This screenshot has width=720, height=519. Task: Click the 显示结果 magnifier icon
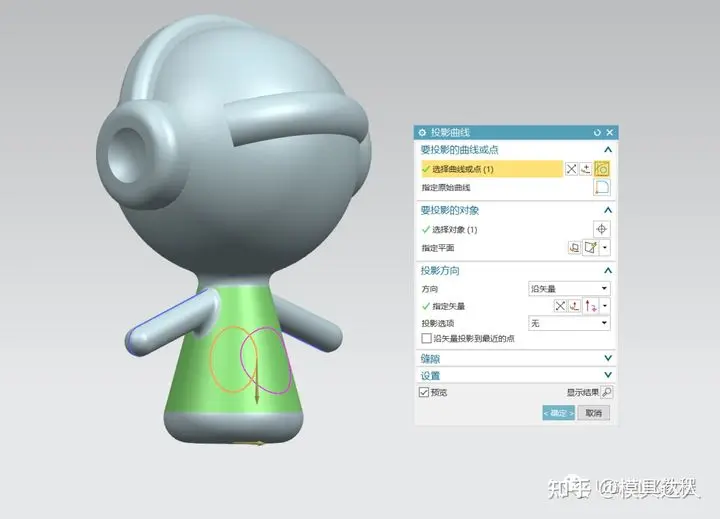(x=607, y=392)
